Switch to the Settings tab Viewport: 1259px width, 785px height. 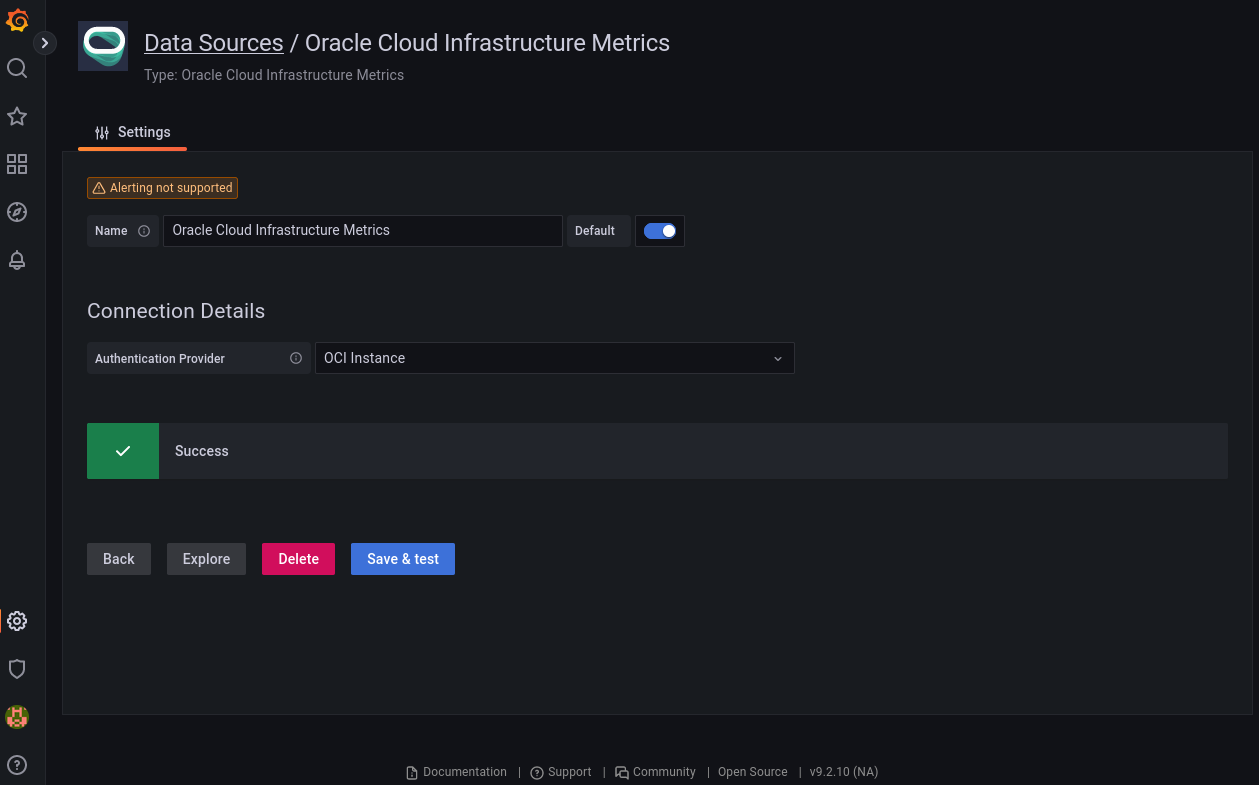point(133,132)
